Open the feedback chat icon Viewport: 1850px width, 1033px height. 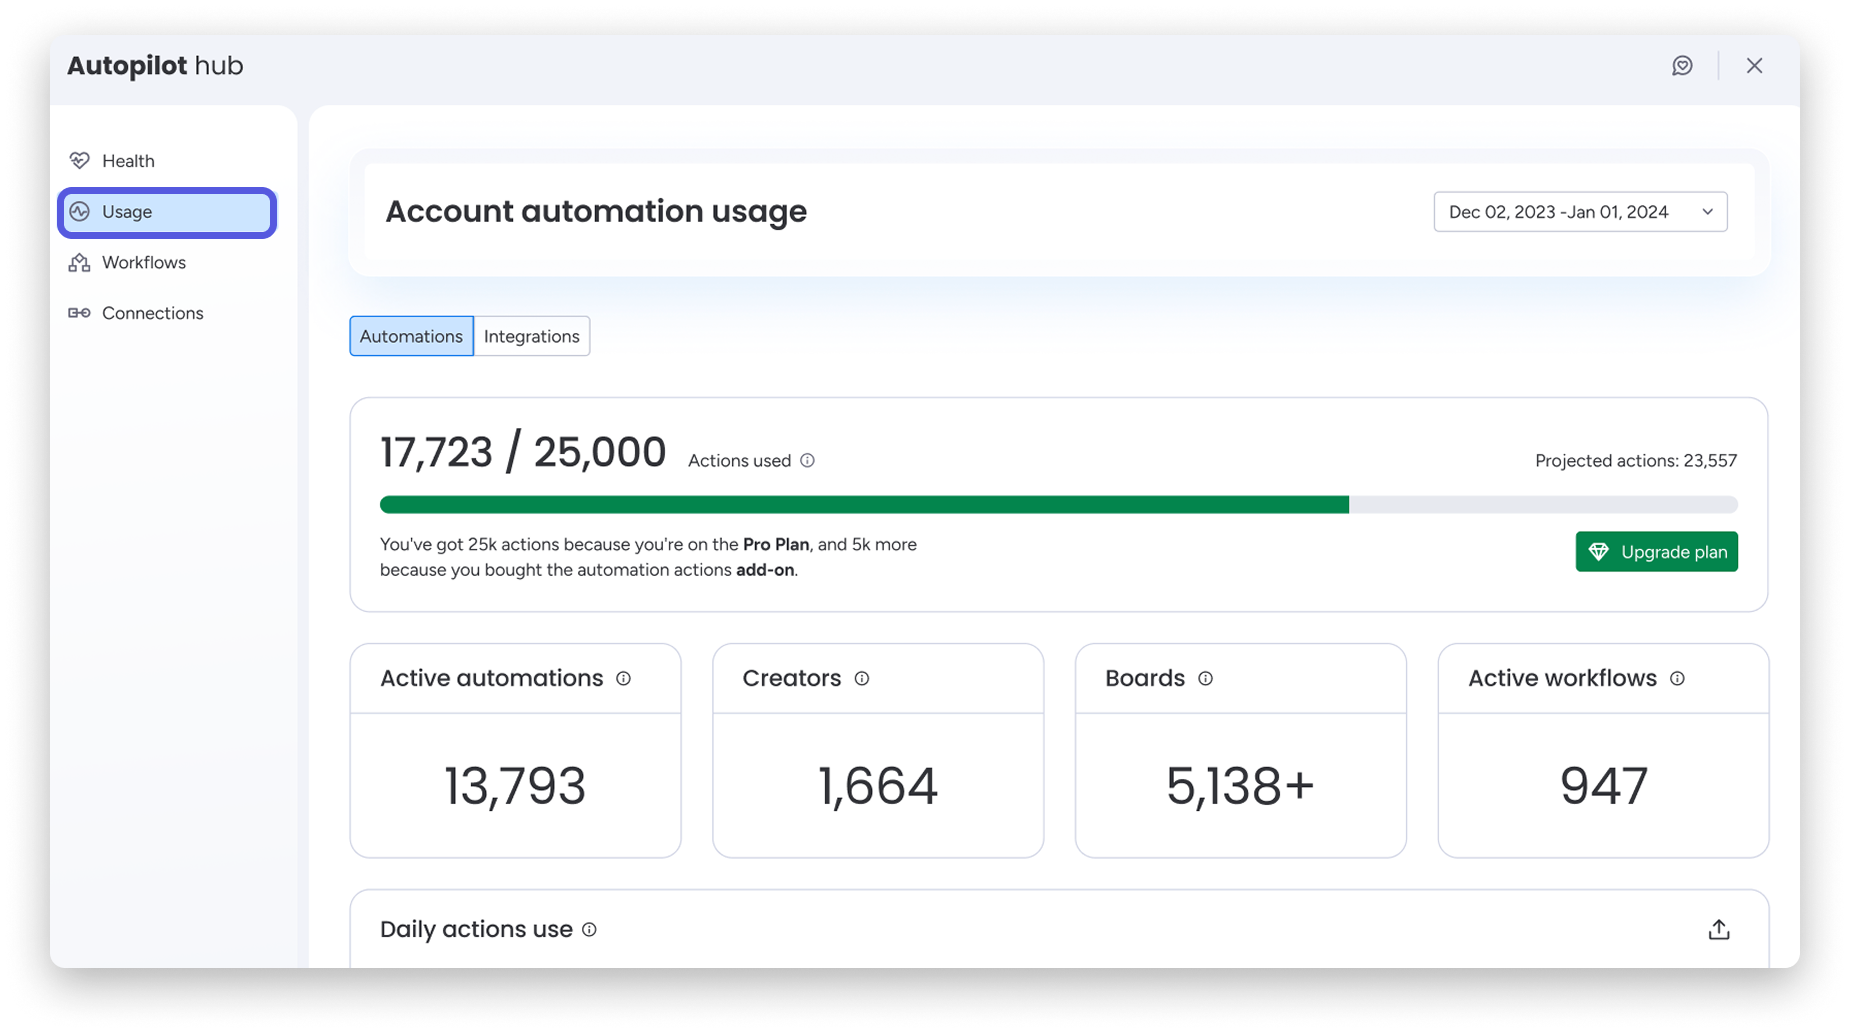pos(1682,66)
